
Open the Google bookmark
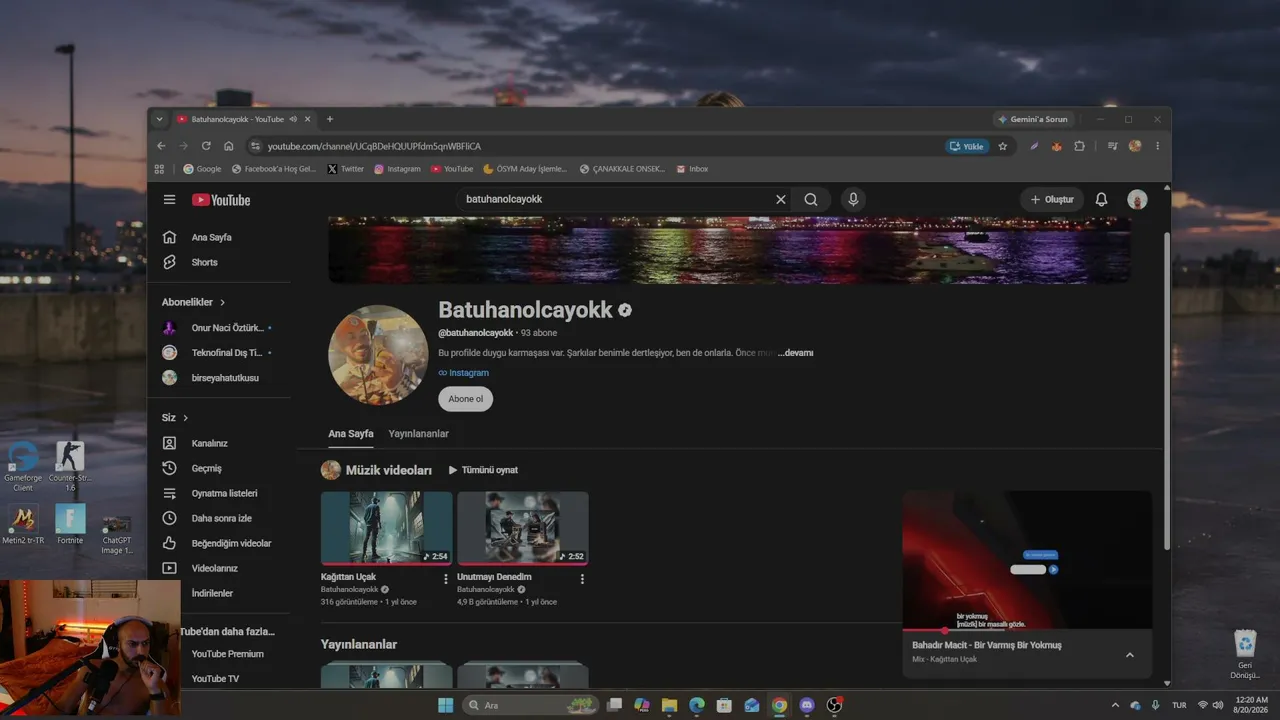point(202,169)
